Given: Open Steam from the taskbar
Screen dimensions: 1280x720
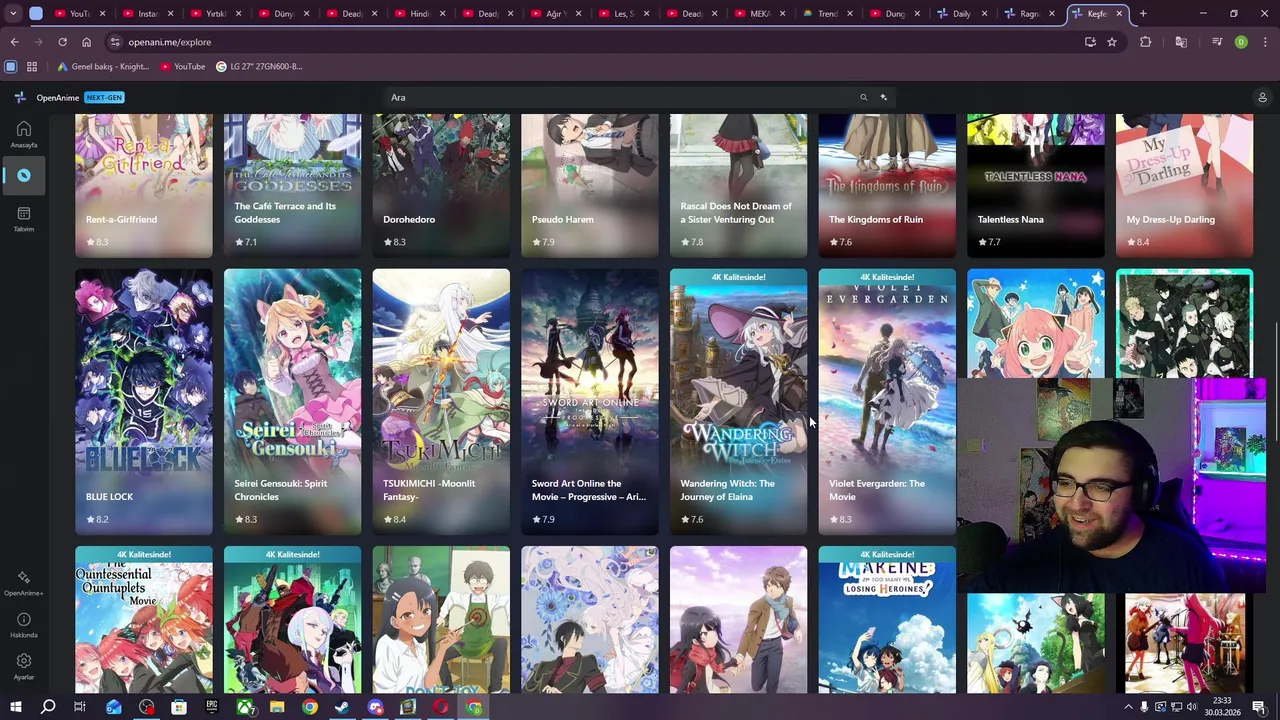Looking at the screenshot, I should [x=342, y=707].
